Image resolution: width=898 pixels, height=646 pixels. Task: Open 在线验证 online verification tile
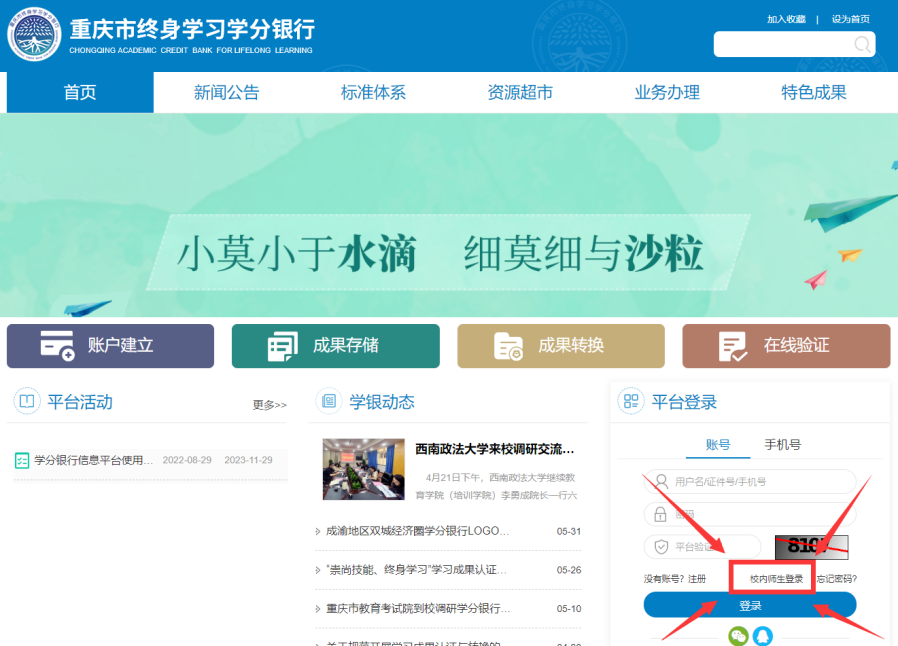click(x=785, y=346)
